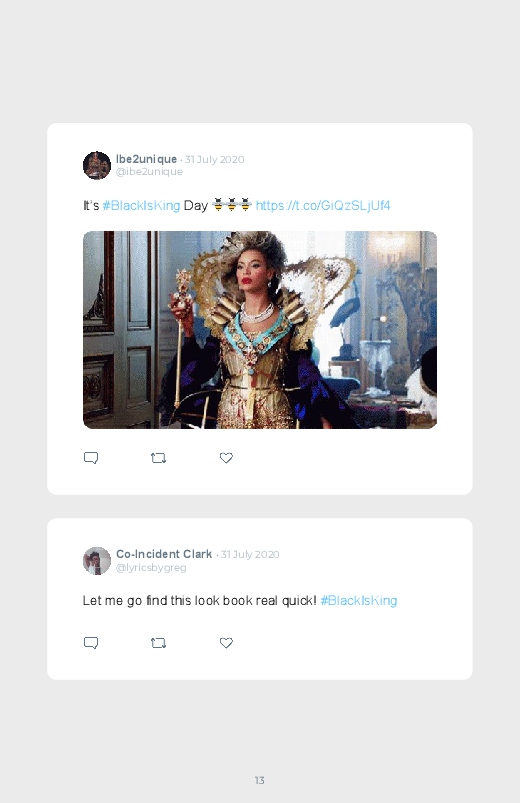
Task: Open #BlackIsKing hashtag in second tweet
Action: click(x=359, y=601)
